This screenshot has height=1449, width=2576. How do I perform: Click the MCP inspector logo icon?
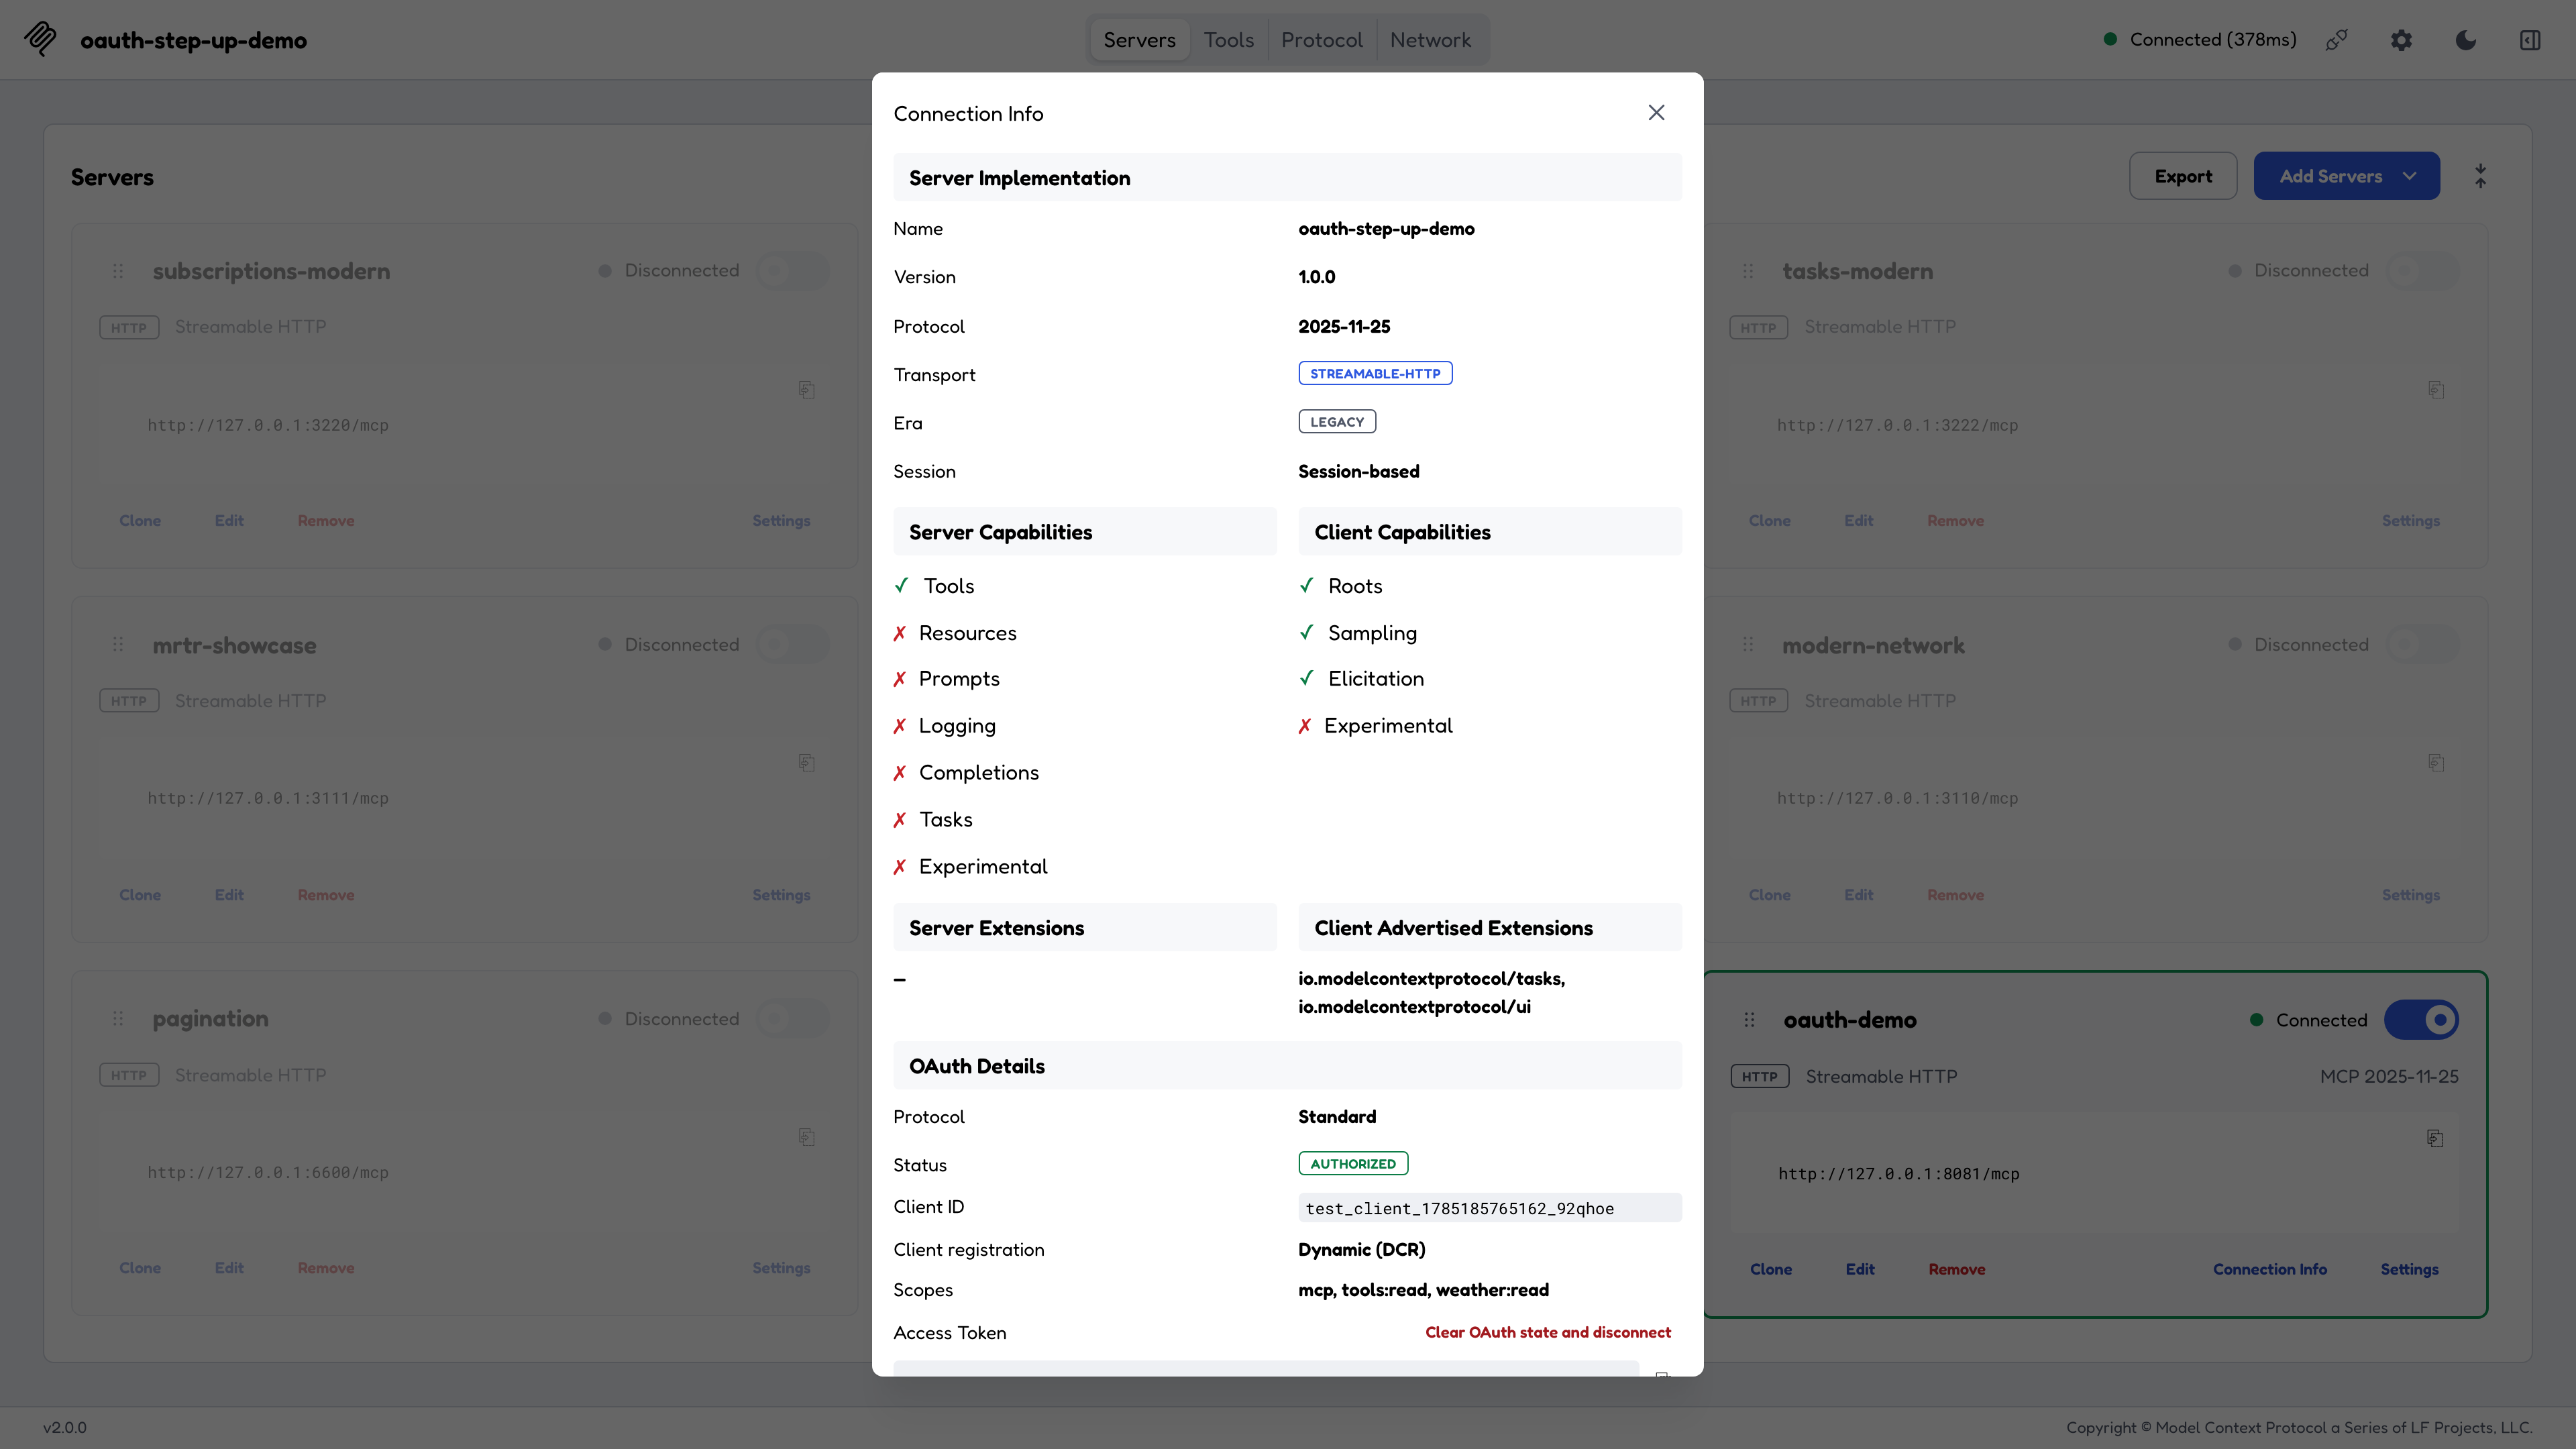pyautogui.click(x=40, y=39)
